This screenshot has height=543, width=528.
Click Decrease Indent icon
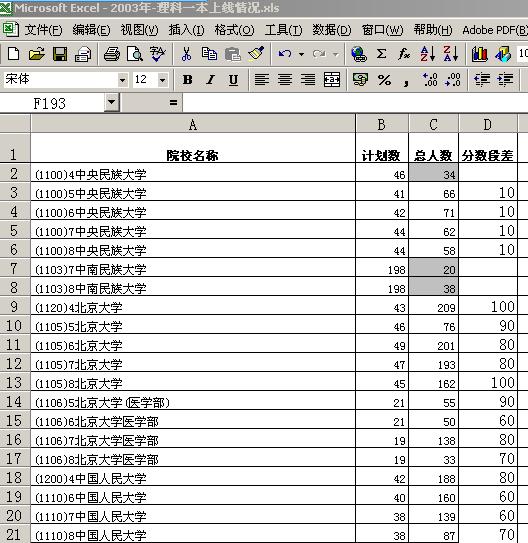482,80
